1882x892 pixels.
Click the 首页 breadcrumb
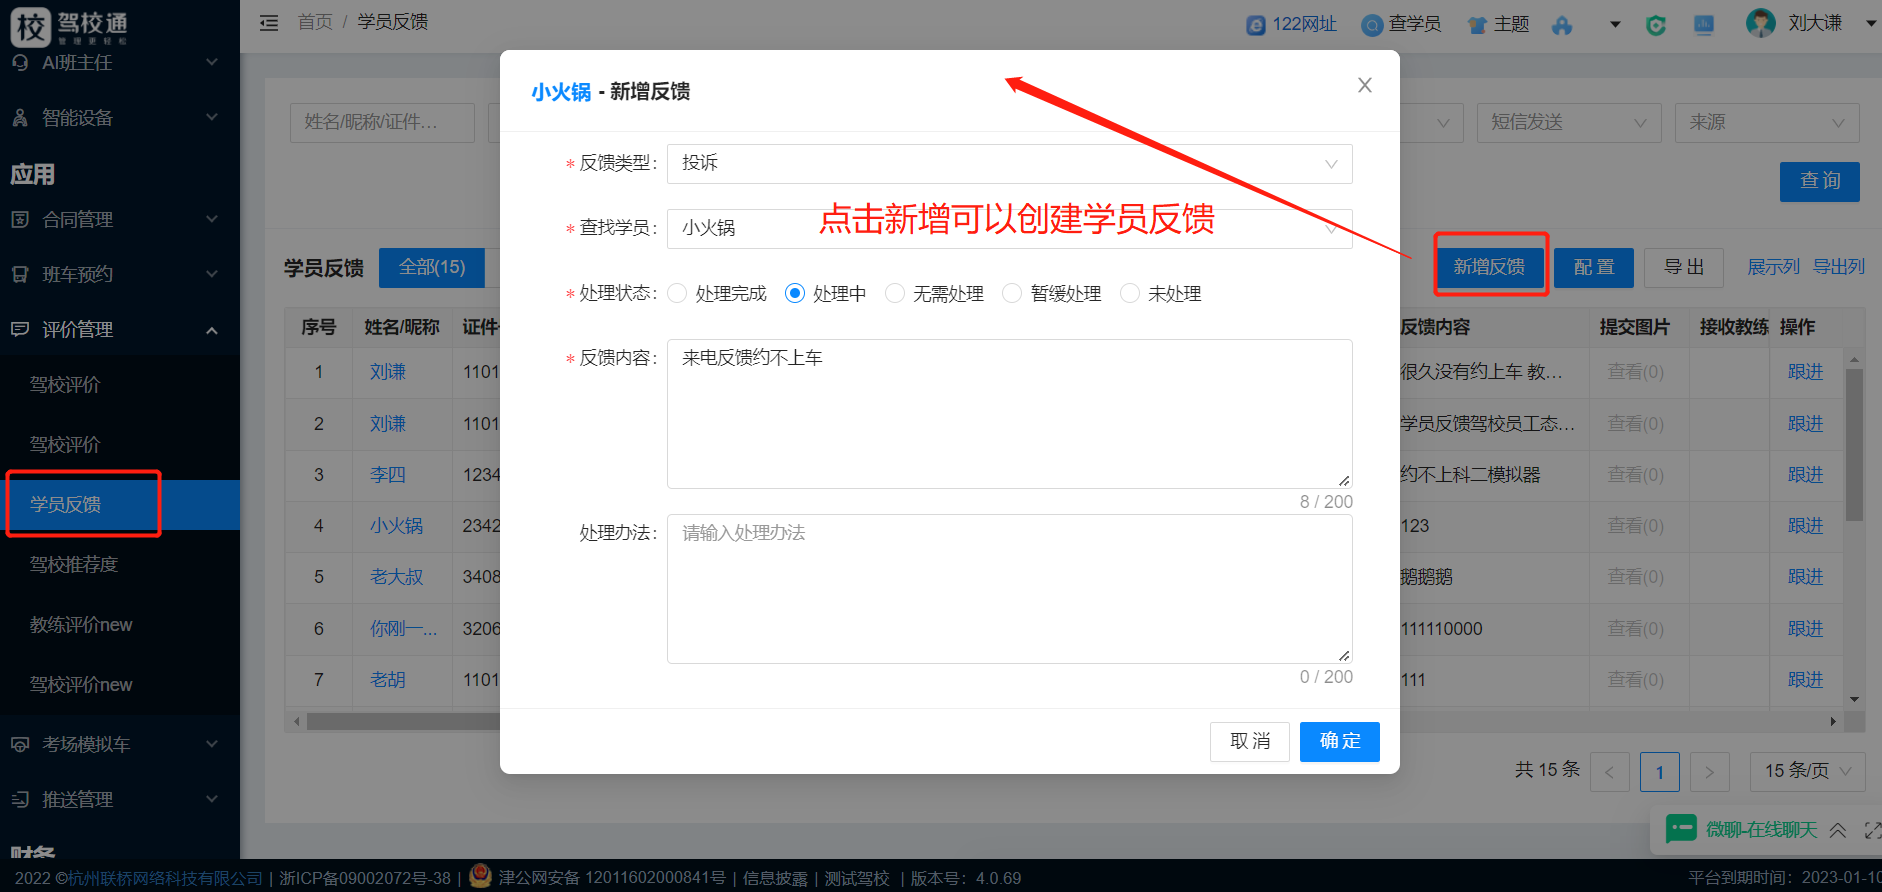coord(315,22)
